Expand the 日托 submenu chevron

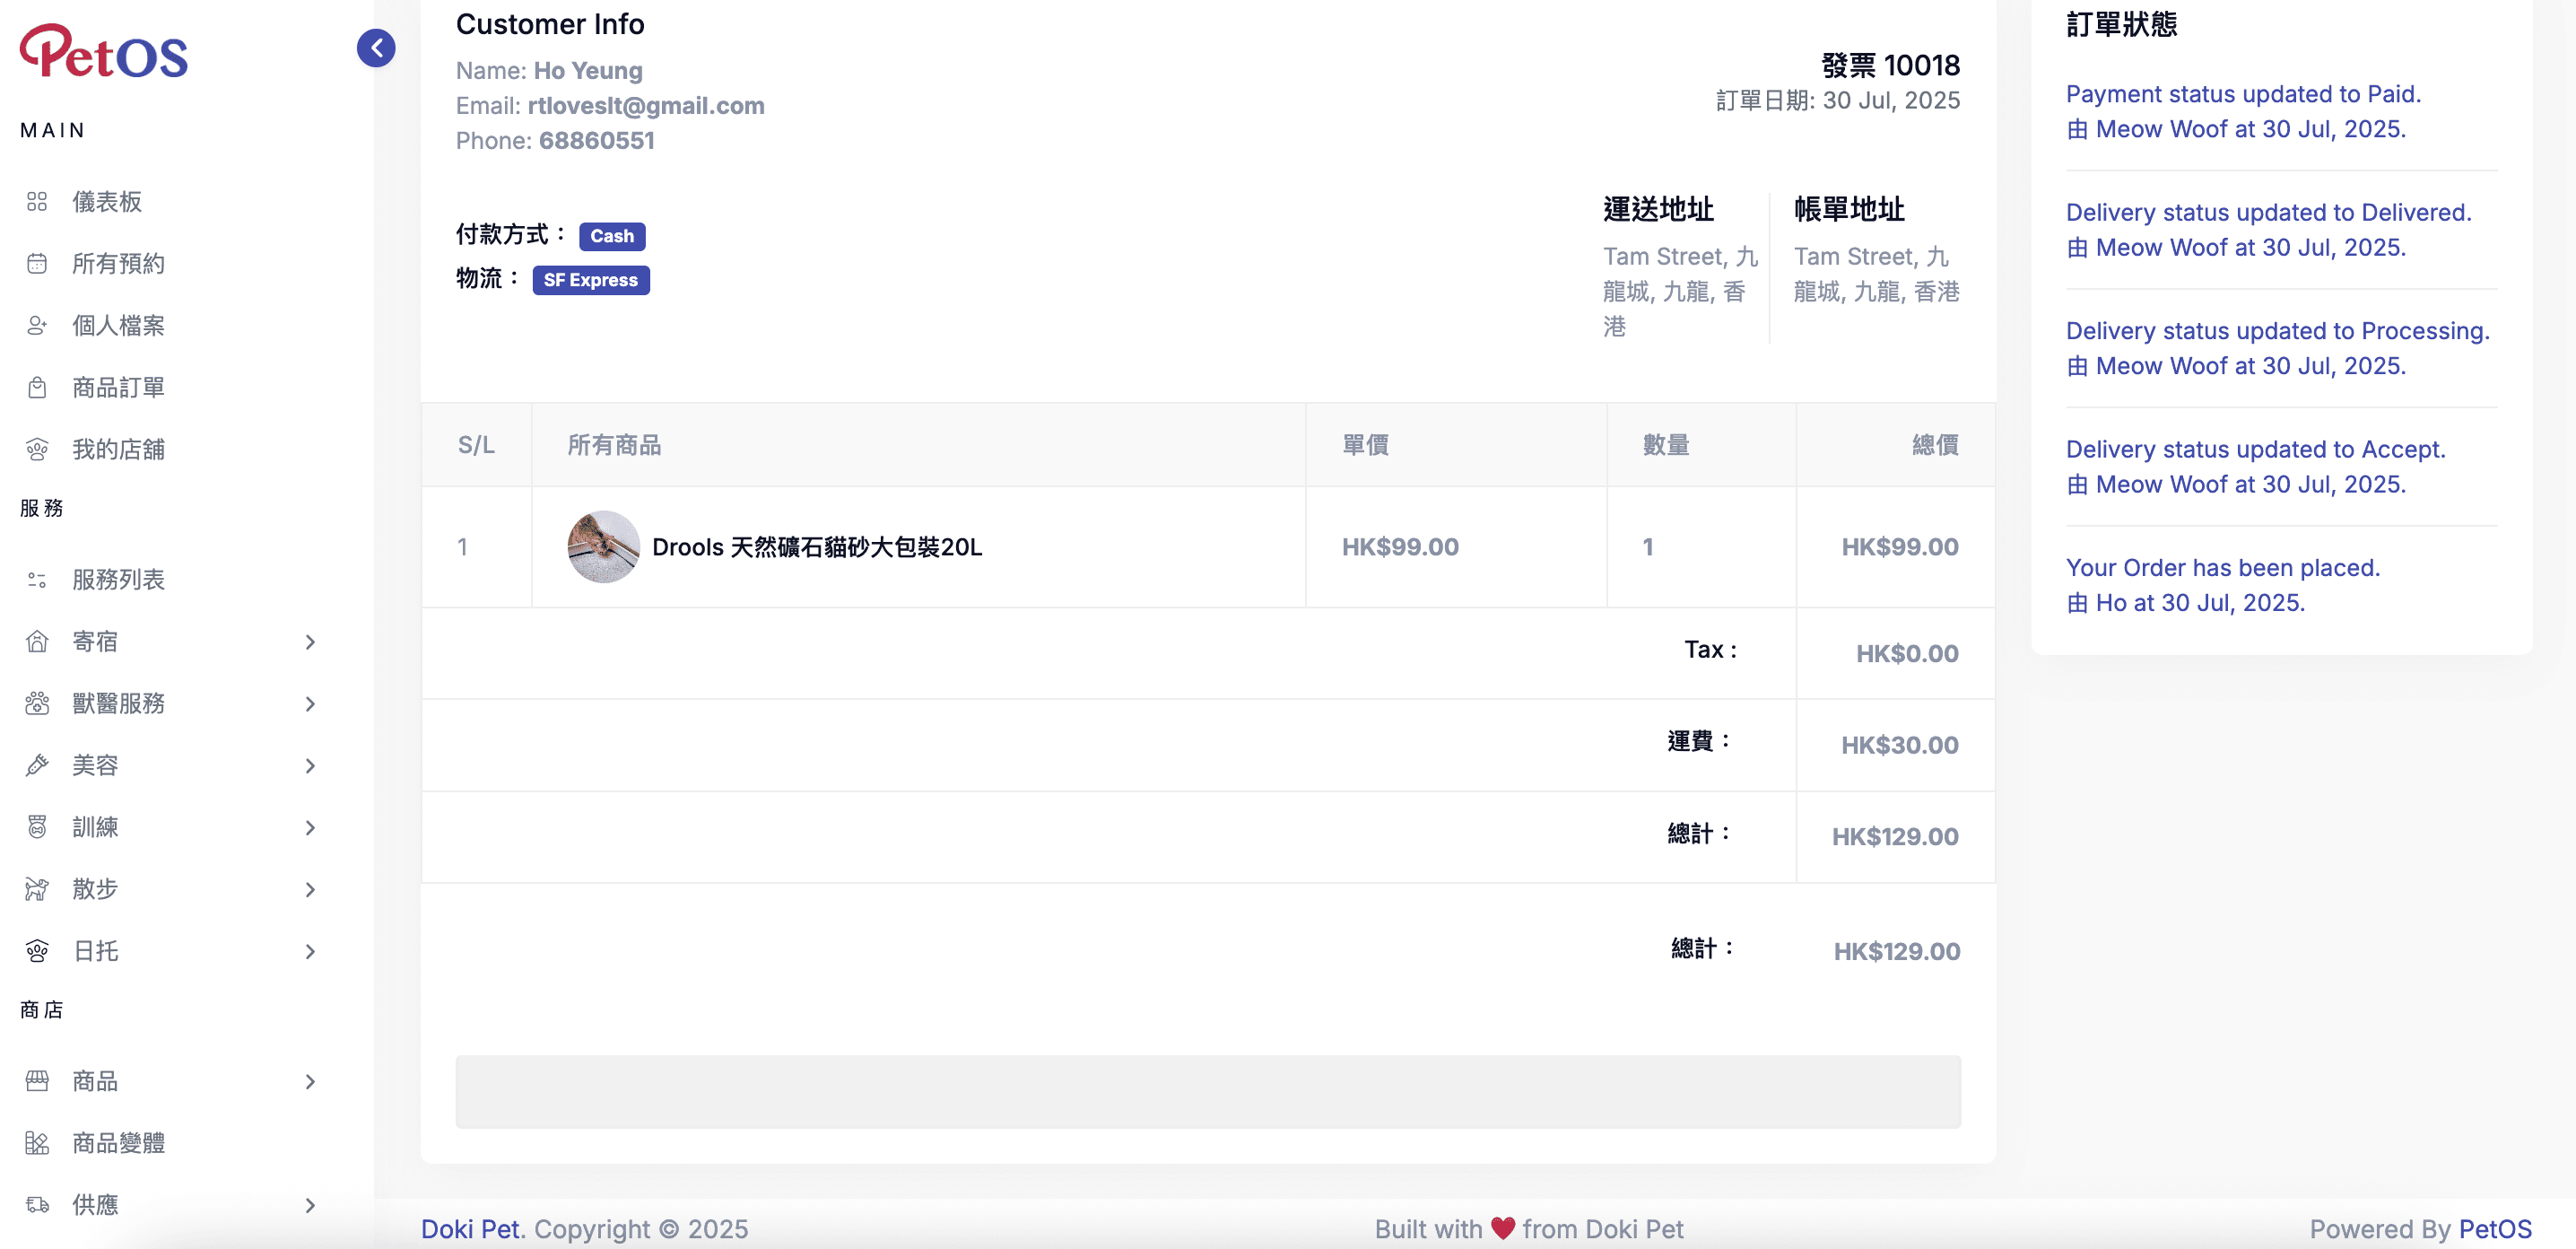310,952
